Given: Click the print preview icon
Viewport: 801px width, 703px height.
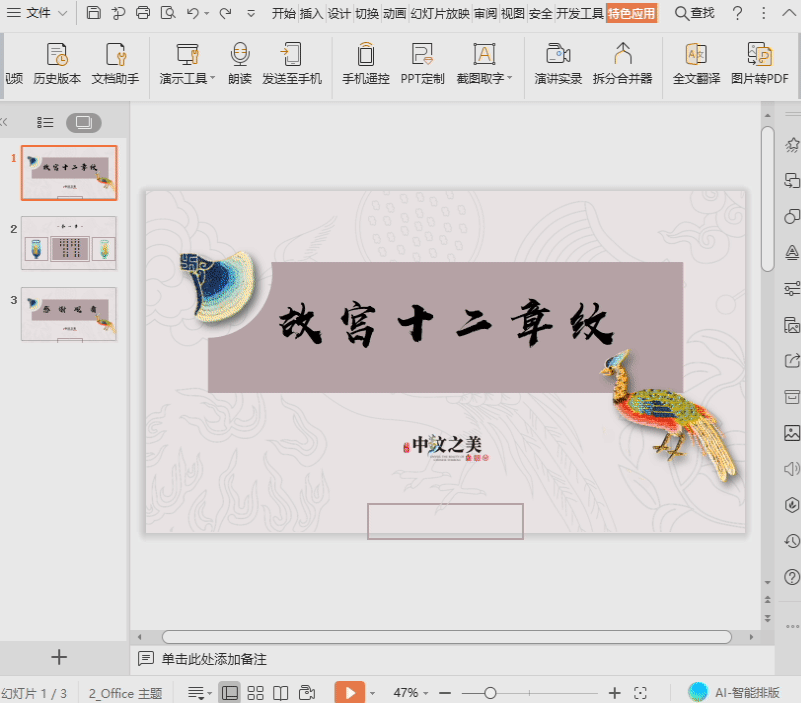Looking at the screenshot, I should 168,13.
